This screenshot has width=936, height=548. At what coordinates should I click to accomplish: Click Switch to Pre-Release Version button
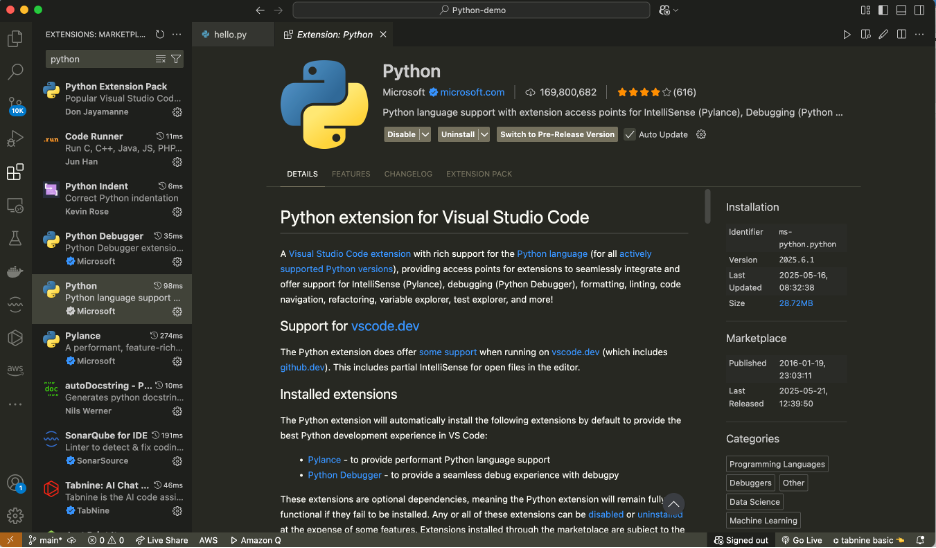coord(557,134)
